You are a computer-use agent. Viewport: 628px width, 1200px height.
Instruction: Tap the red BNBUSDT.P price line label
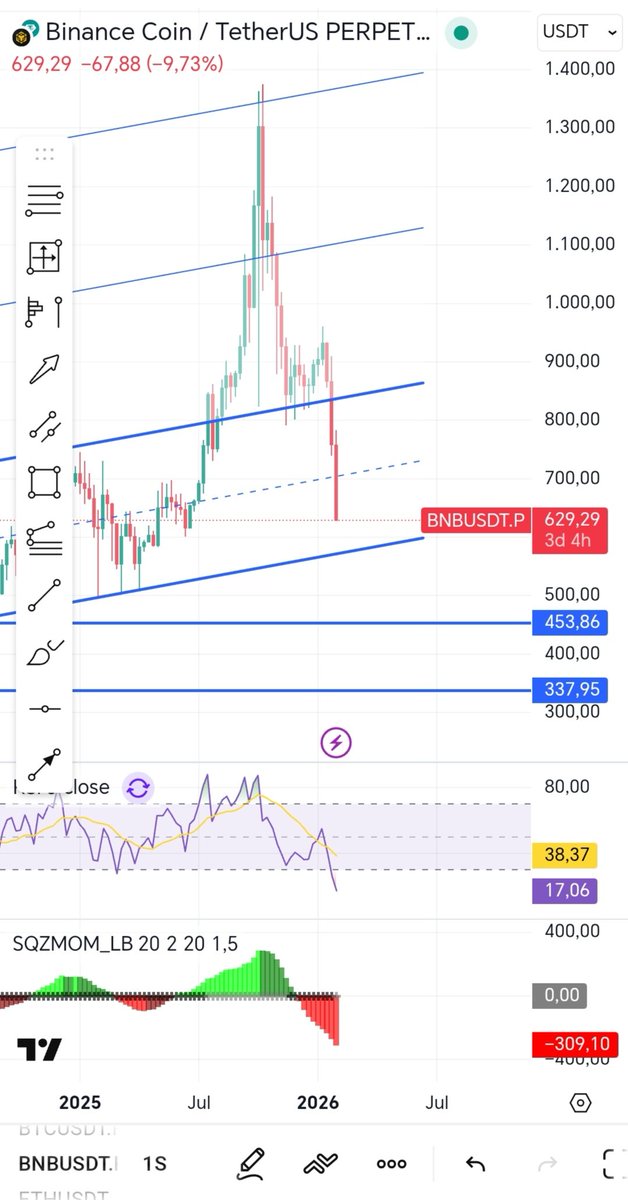point(477,520)
